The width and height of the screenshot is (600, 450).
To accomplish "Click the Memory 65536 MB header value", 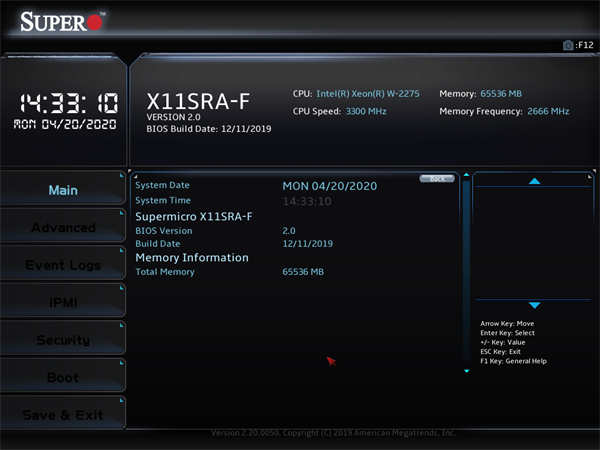I will tap(501, 94).
